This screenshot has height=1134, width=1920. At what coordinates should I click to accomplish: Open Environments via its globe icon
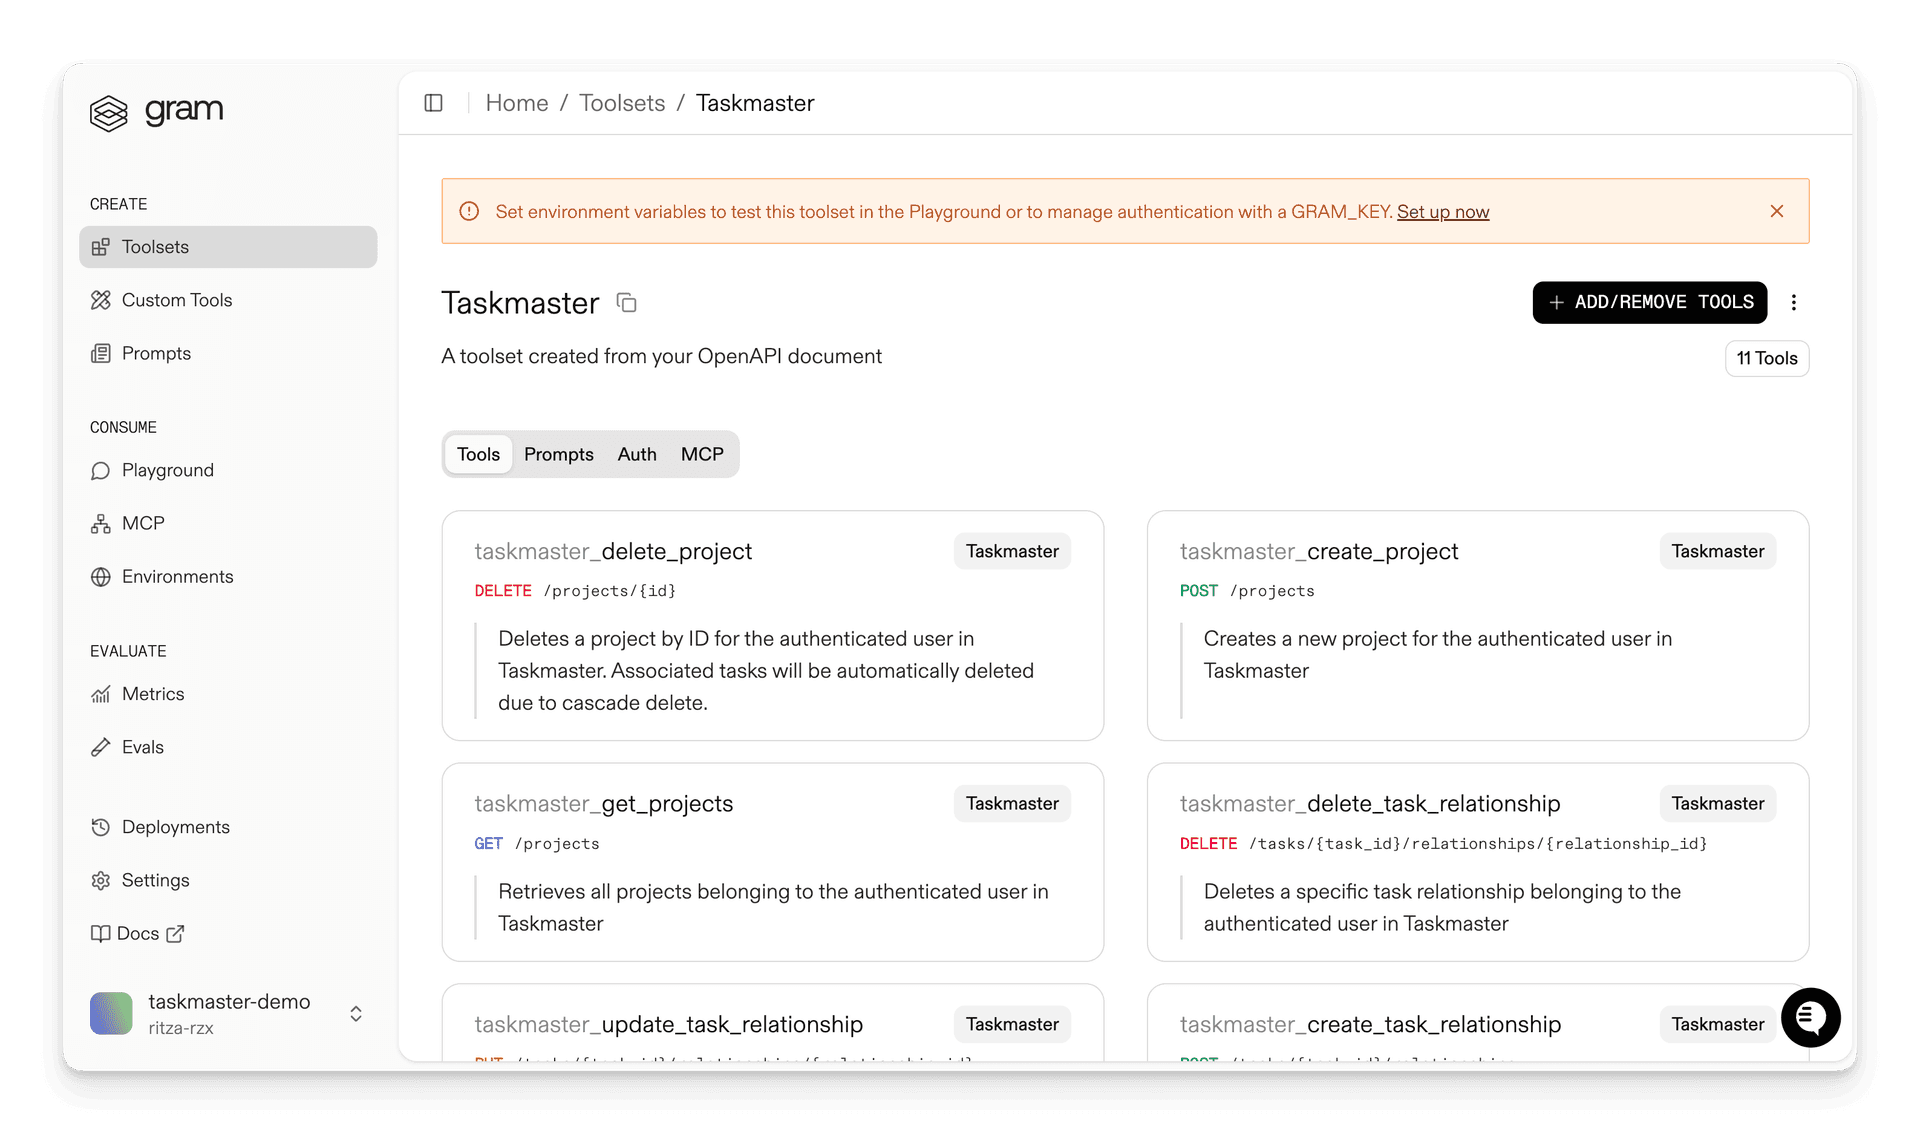[x=102, y=577]
